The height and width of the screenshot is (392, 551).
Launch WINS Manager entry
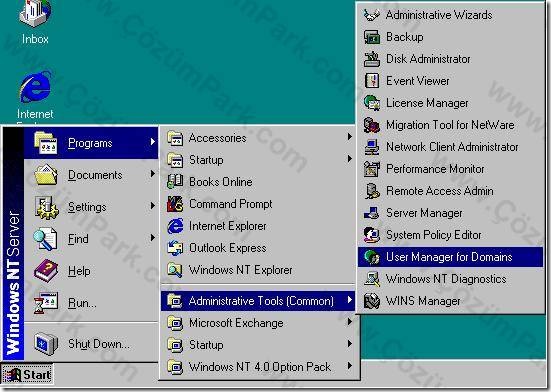[x=450, y=301]
